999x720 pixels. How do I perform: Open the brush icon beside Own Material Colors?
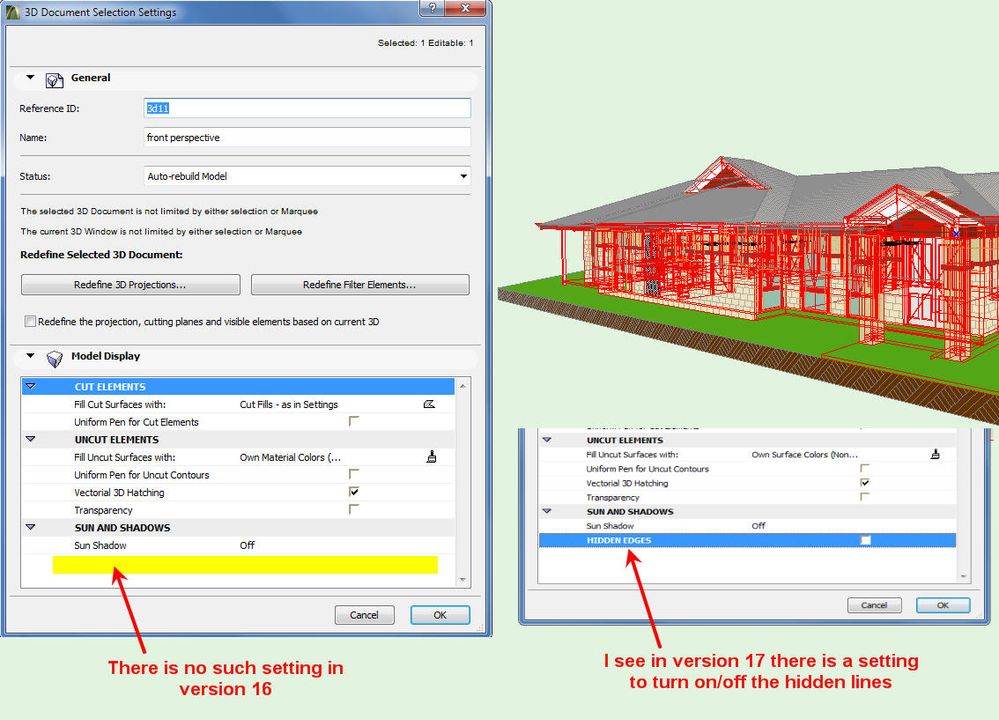pos(431,457)
